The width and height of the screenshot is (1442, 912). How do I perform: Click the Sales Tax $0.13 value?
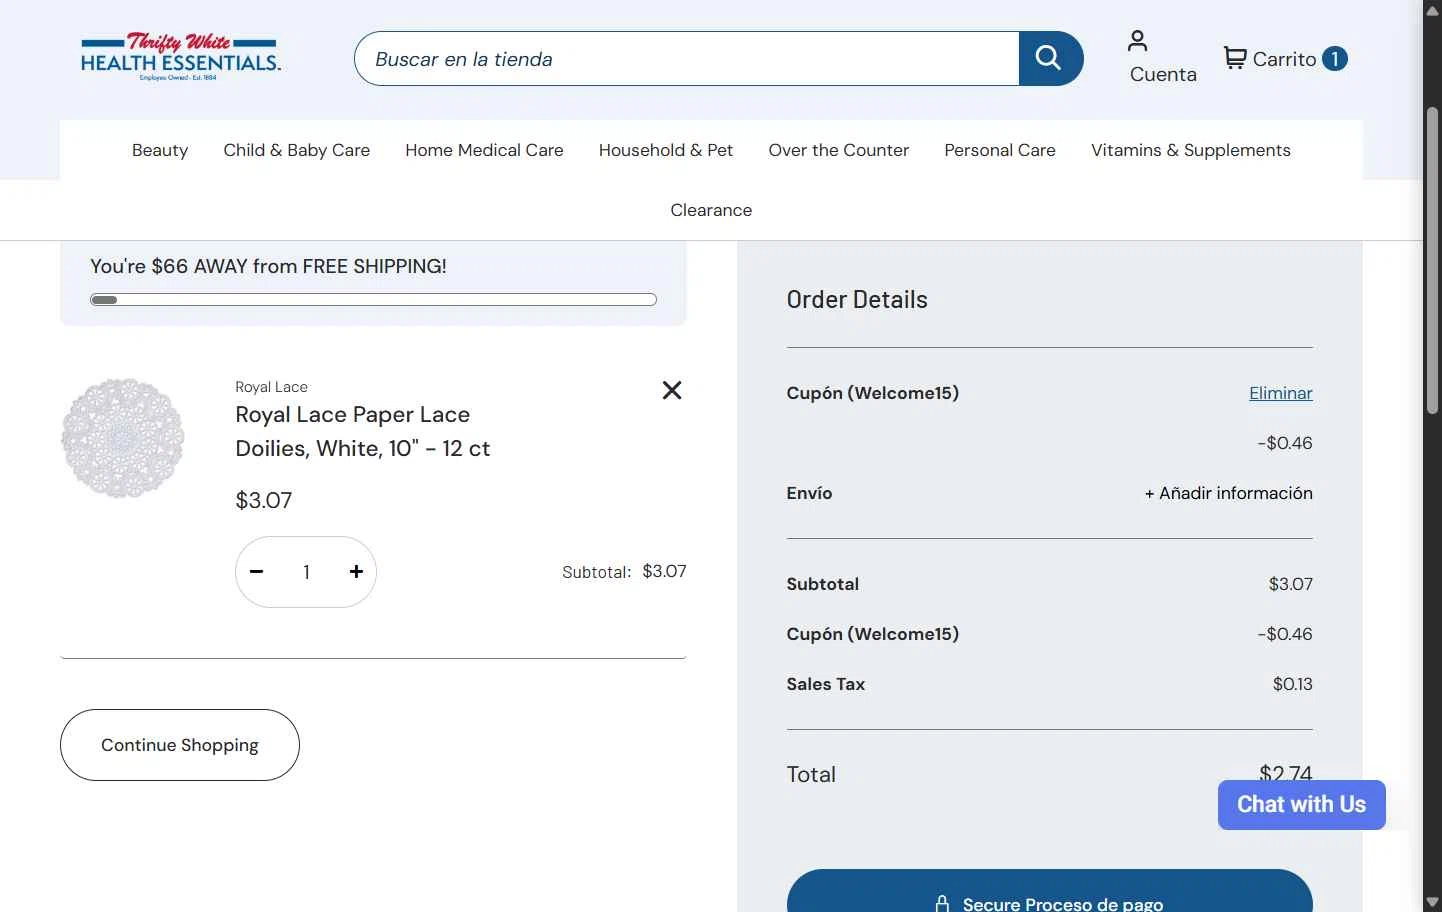(x=1292, y=684)
